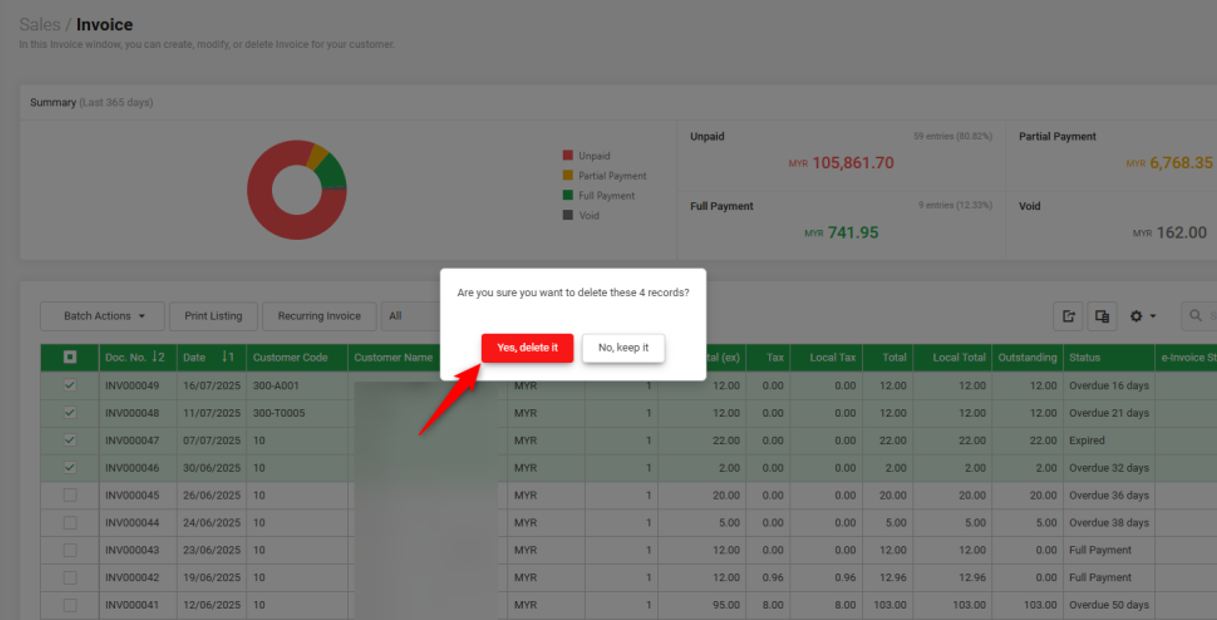Uncheck the INV000046 row checkbox
The width and height of the screenshot is (1217, 620).
coord(70,467)
